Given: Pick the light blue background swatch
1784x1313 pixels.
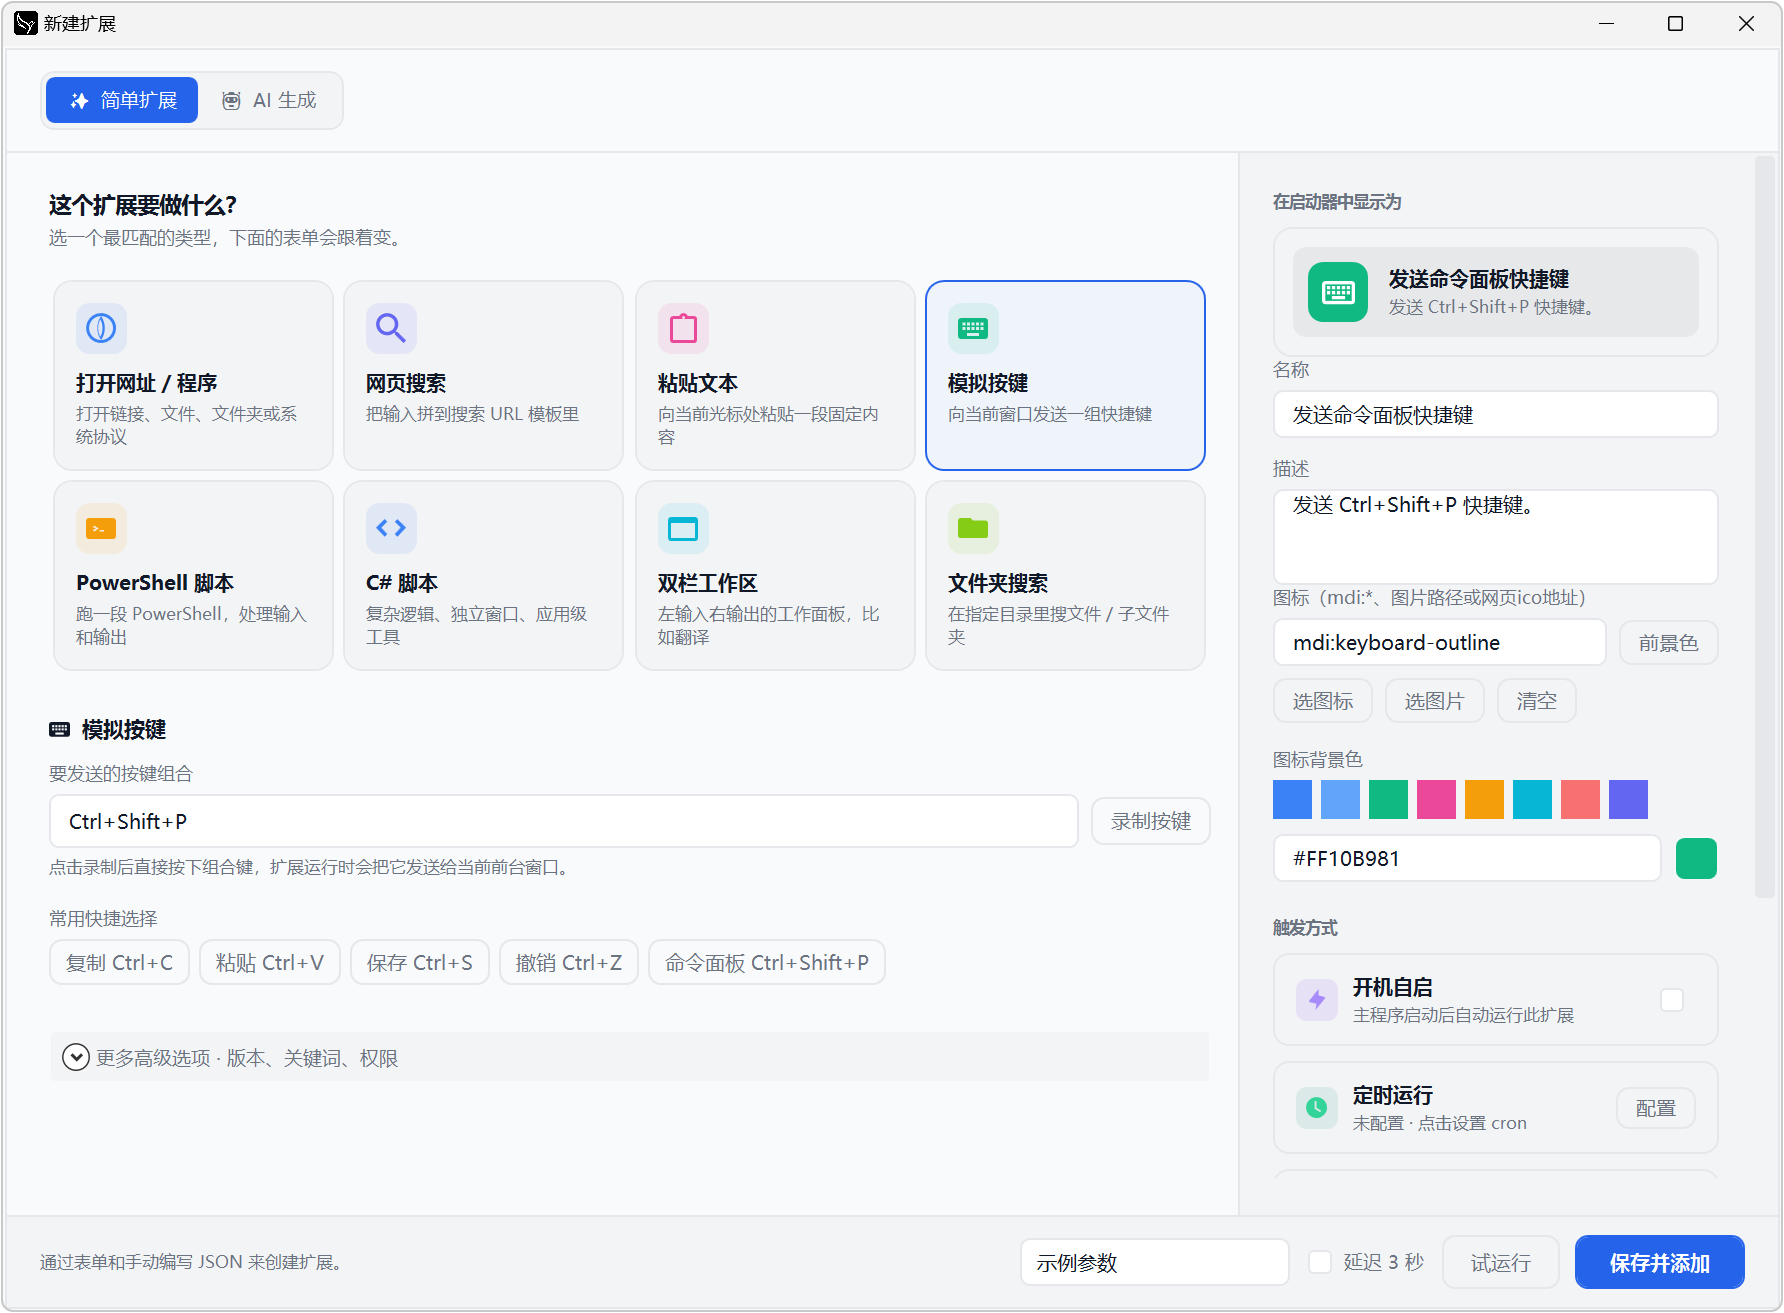Looking at the screenshot, I should 1340,799.
